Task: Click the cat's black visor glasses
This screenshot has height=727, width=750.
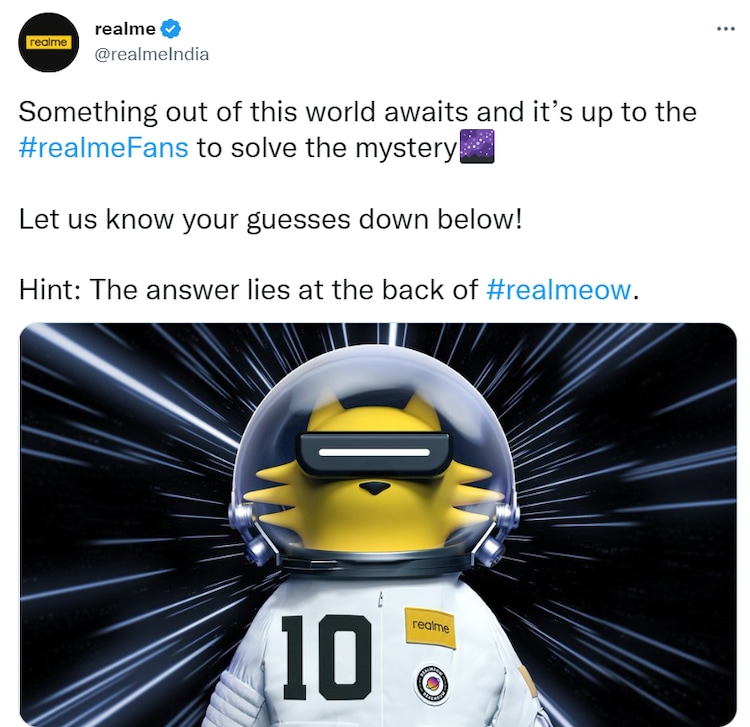Action: pyautogui.click(x=375, y=453)
